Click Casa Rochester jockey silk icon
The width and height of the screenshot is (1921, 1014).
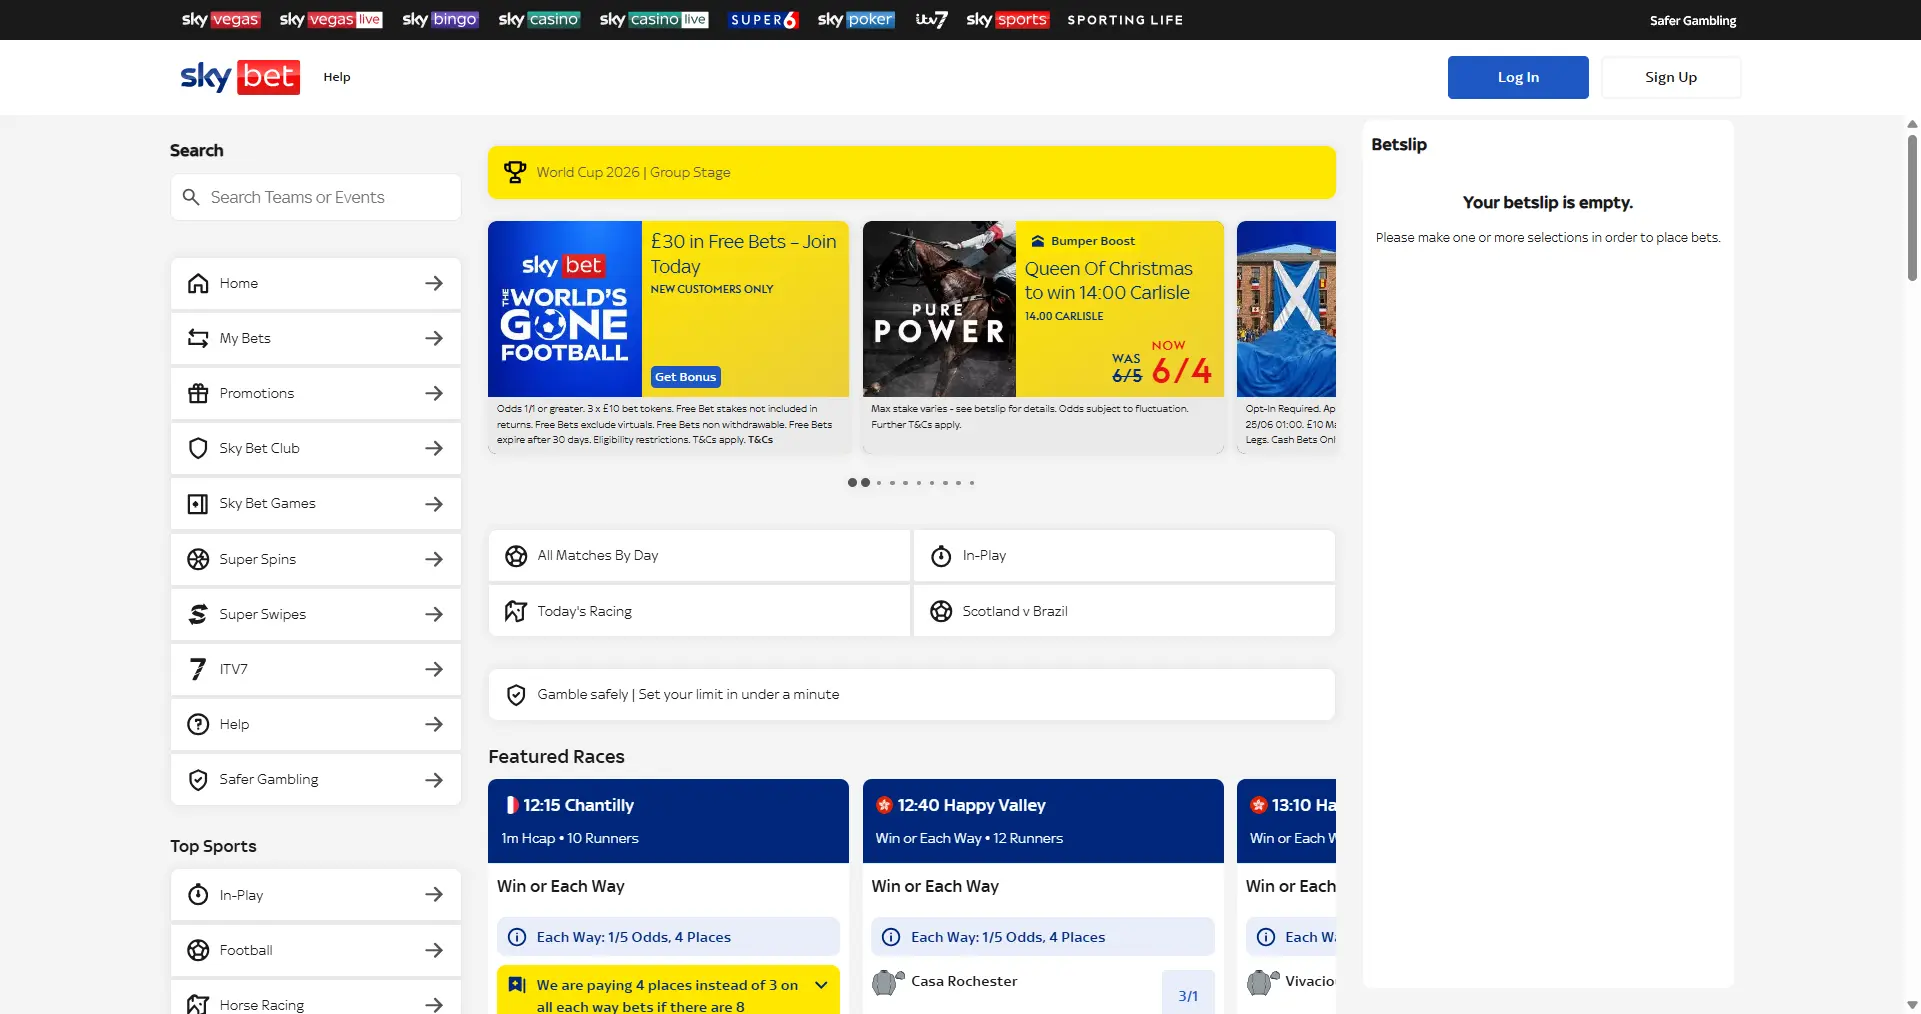click(887, 982)
